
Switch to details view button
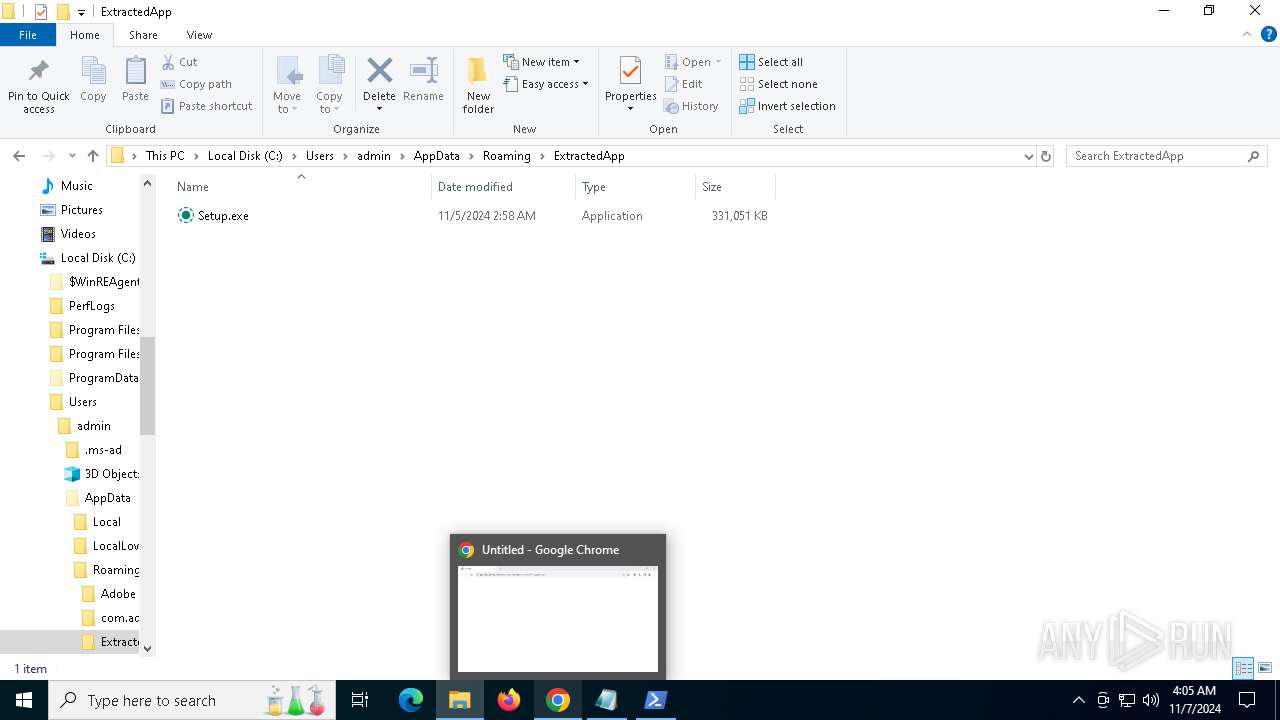pos(1244,668)
